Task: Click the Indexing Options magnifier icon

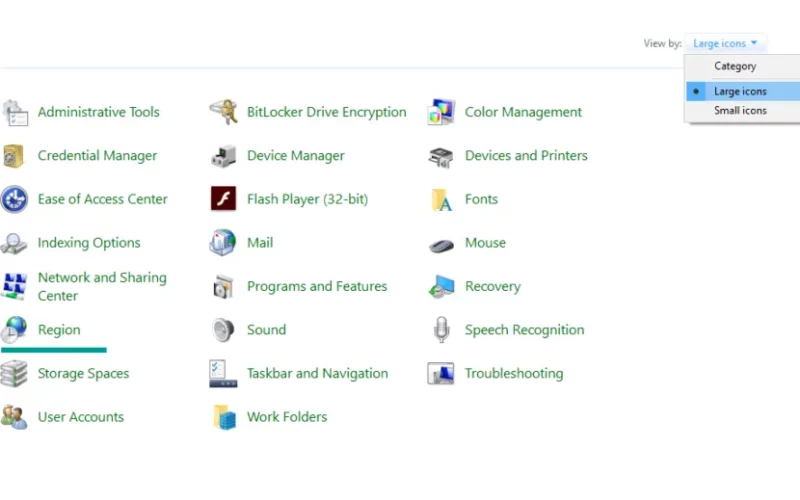Action: click(x=14, y=243)
